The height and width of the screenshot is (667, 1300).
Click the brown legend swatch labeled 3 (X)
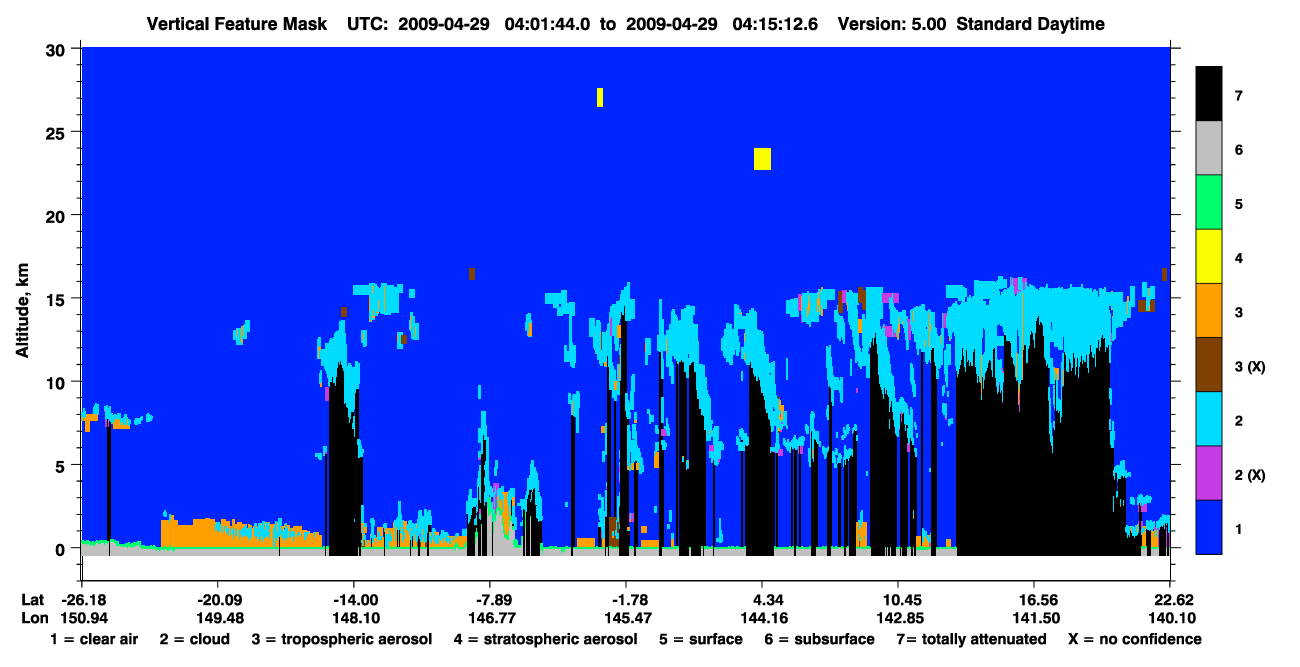tap(1209, 365)
